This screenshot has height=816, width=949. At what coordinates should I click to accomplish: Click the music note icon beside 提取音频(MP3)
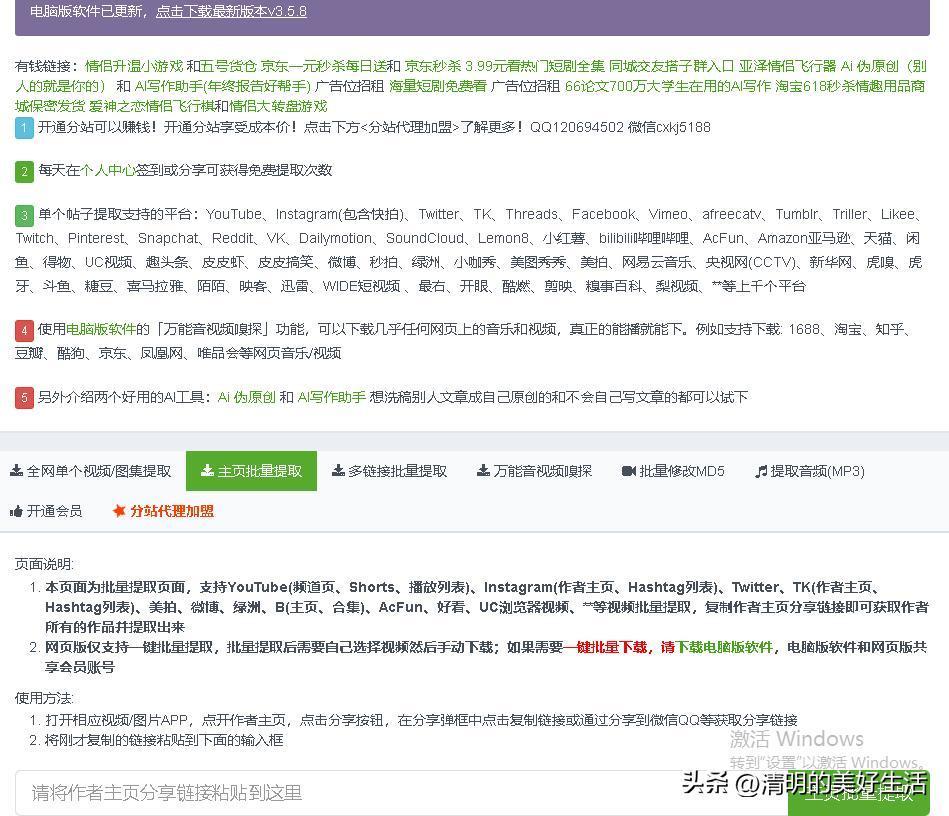(761, 471)
